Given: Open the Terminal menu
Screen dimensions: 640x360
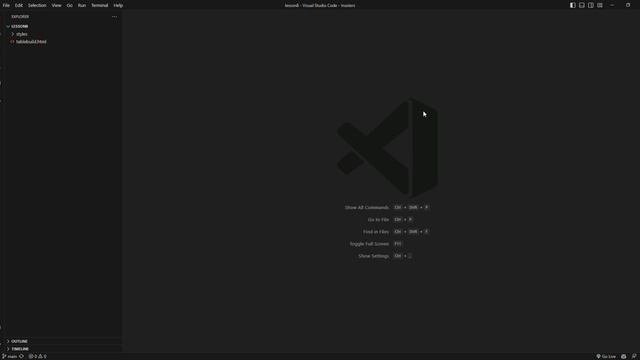Looking at the screenshot, I should [x=100, y=5].
